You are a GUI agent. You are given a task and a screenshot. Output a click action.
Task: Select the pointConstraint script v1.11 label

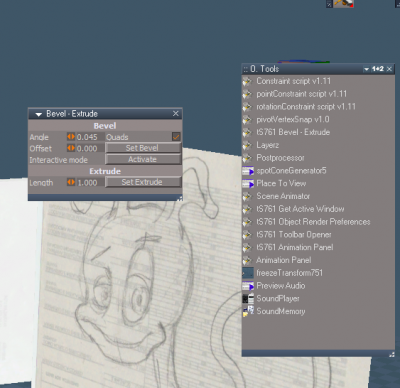(x=302, y=94)
